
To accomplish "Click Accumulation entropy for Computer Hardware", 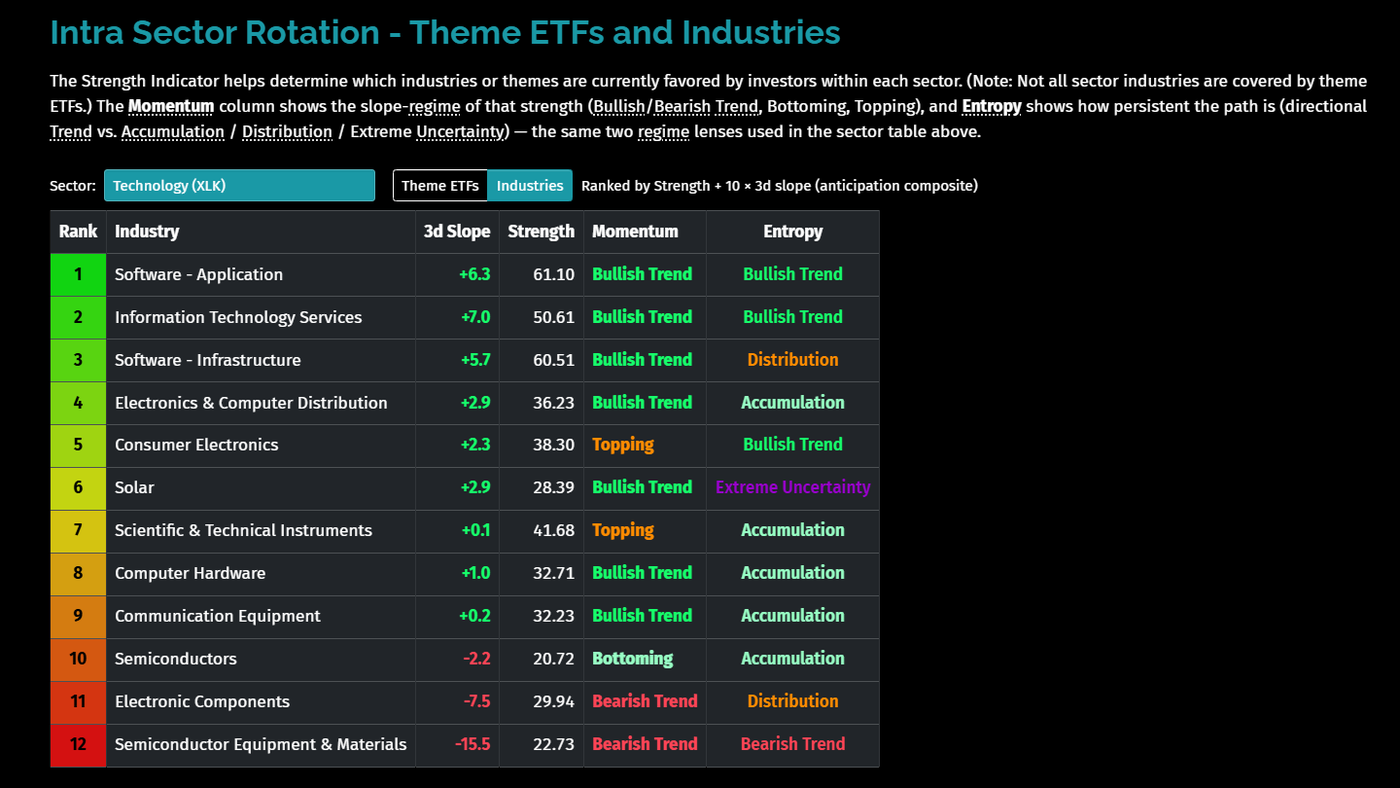I will [x=793, y=573].
